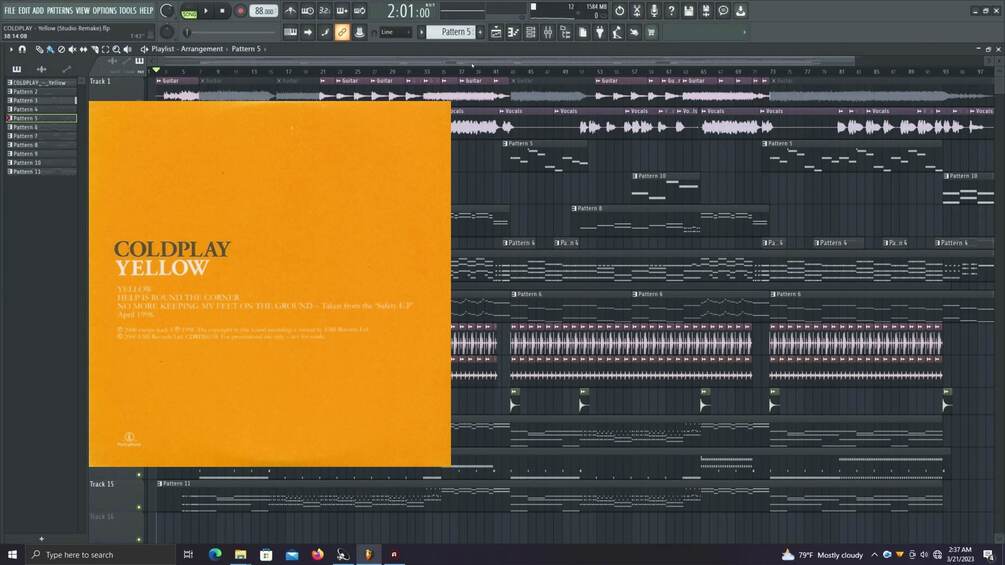Toggle loop recording icon
The height and width of the screenshot is (565, 1005).
coord(360,11)
